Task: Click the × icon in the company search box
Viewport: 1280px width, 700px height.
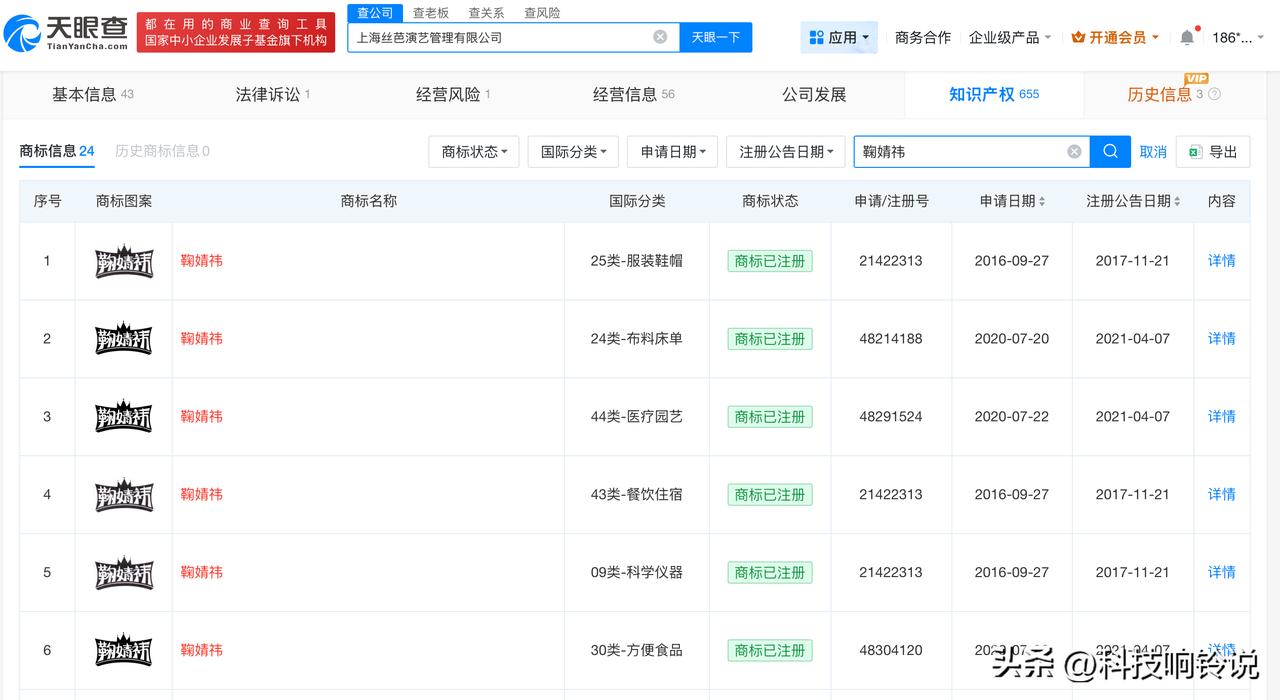Action: pyautogui.click(x=660, y=36)
